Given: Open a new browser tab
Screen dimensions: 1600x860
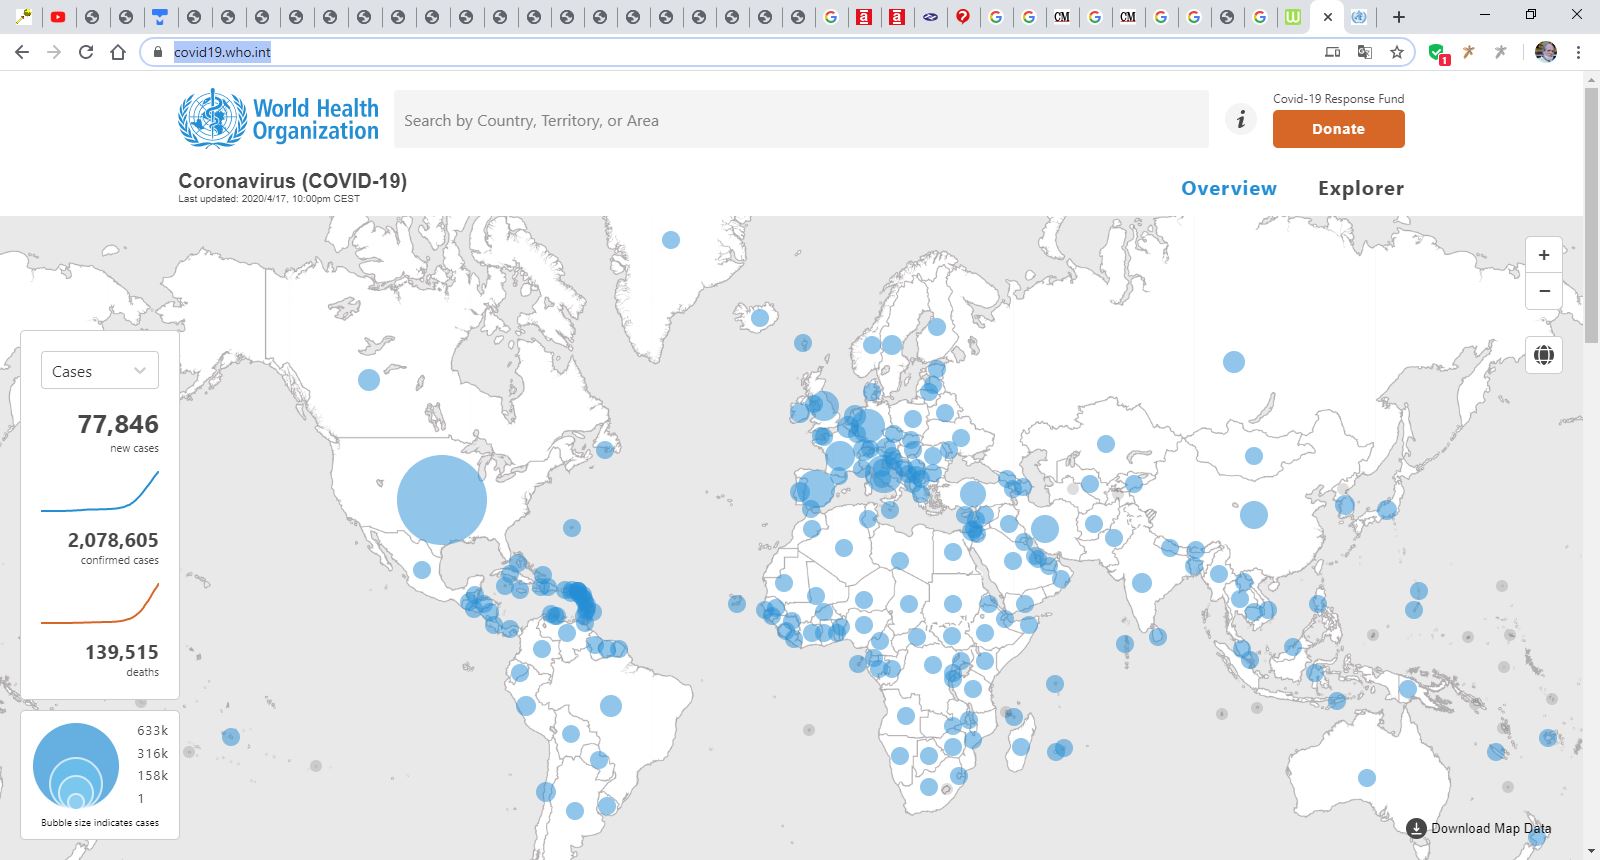Looking at the screenshot, I should click(x=1399, y=17).
